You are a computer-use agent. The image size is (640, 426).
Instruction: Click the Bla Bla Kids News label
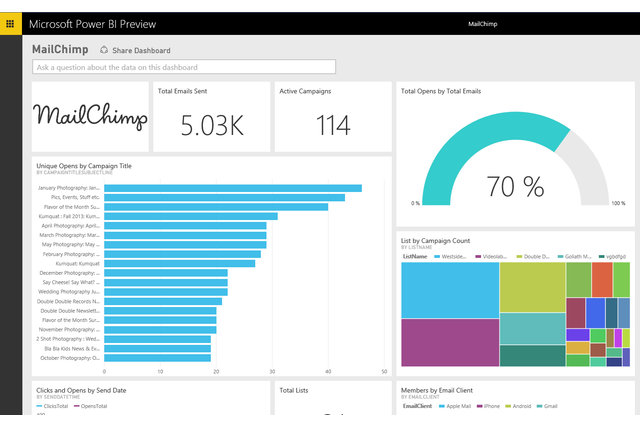click(72, 349)
